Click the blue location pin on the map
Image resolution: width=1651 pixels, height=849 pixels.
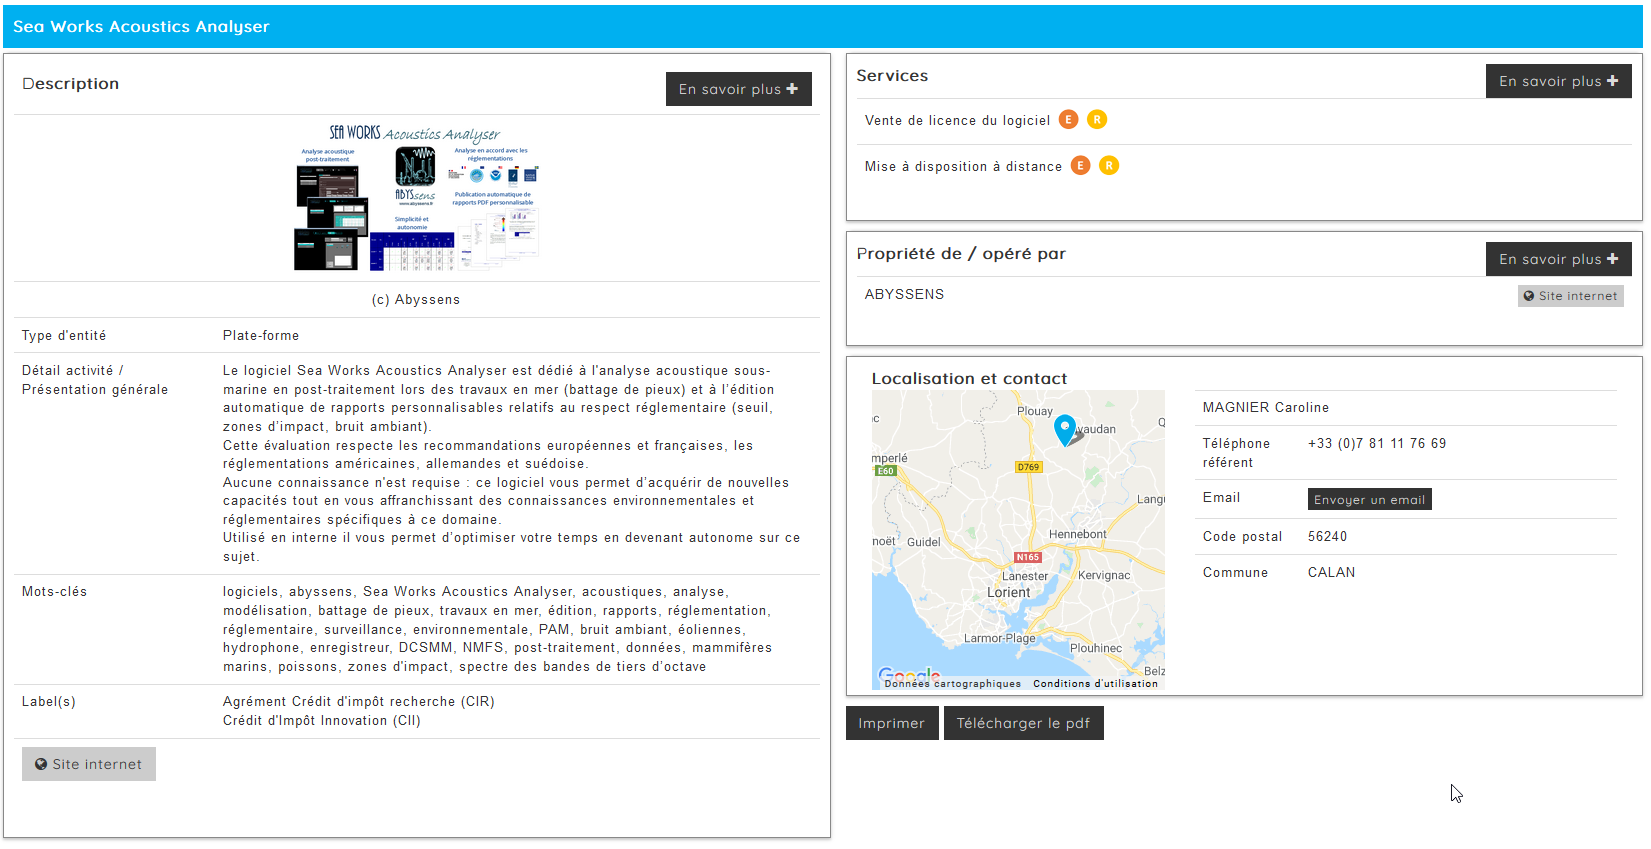[1065, 429]
